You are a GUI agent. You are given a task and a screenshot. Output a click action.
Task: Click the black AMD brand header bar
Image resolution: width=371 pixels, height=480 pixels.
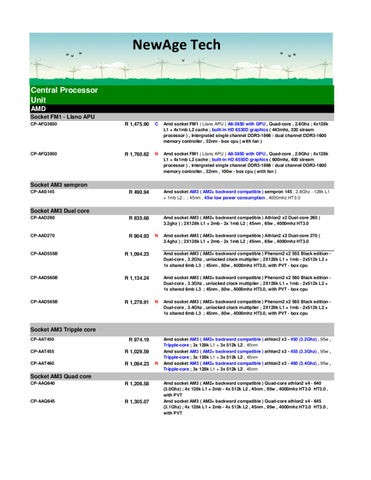pyautogui.click(x=182, y=109)
